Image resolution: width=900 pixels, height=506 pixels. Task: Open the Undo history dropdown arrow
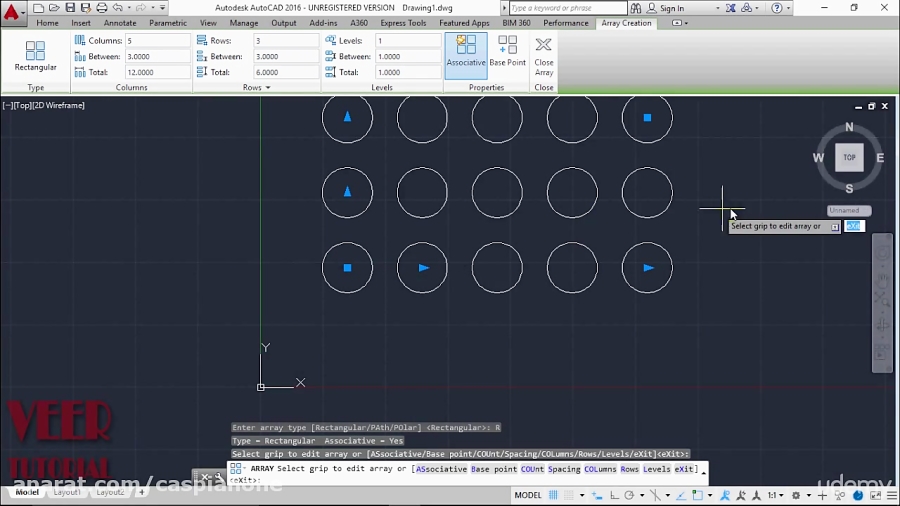(x=129, y=8)
